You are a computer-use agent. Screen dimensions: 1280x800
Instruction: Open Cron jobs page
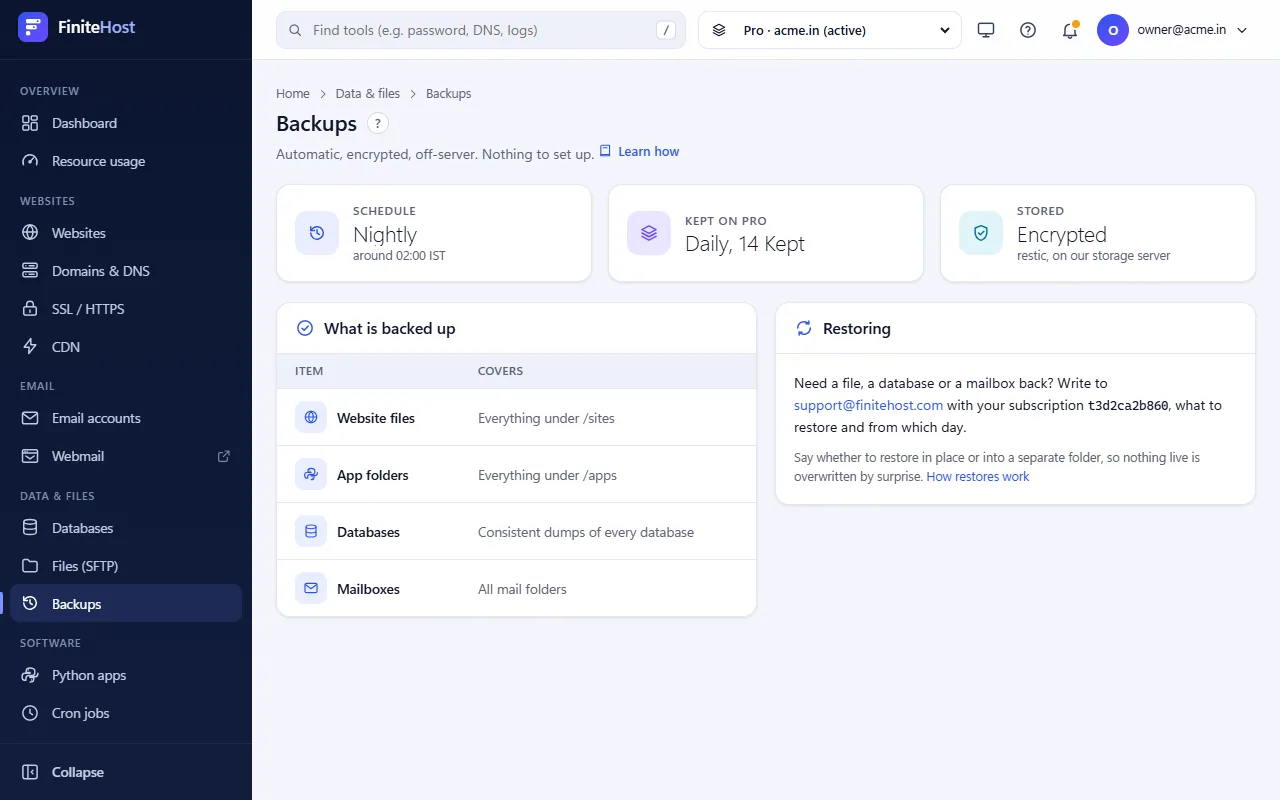tap(126, 713)
